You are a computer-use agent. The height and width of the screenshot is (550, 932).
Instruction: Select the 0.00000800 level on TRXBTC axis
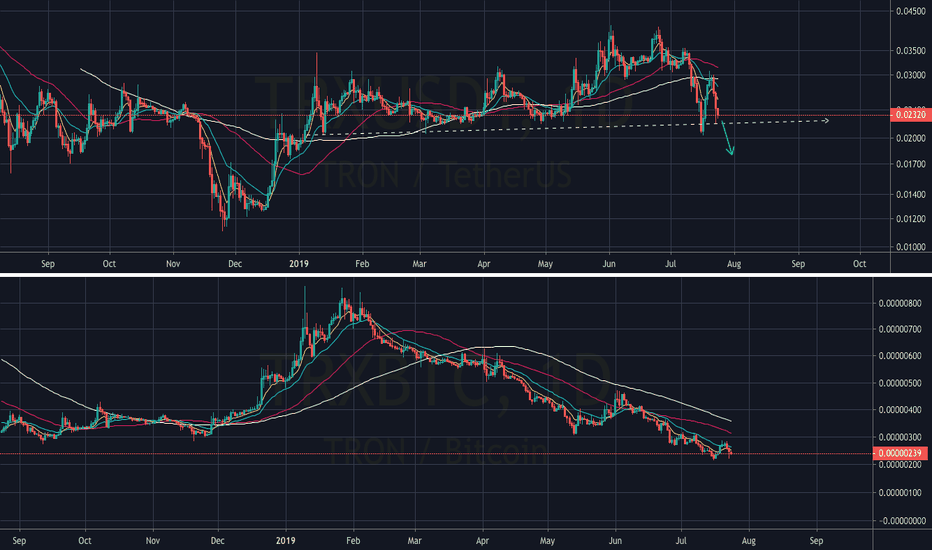click(x=900, y=303)
